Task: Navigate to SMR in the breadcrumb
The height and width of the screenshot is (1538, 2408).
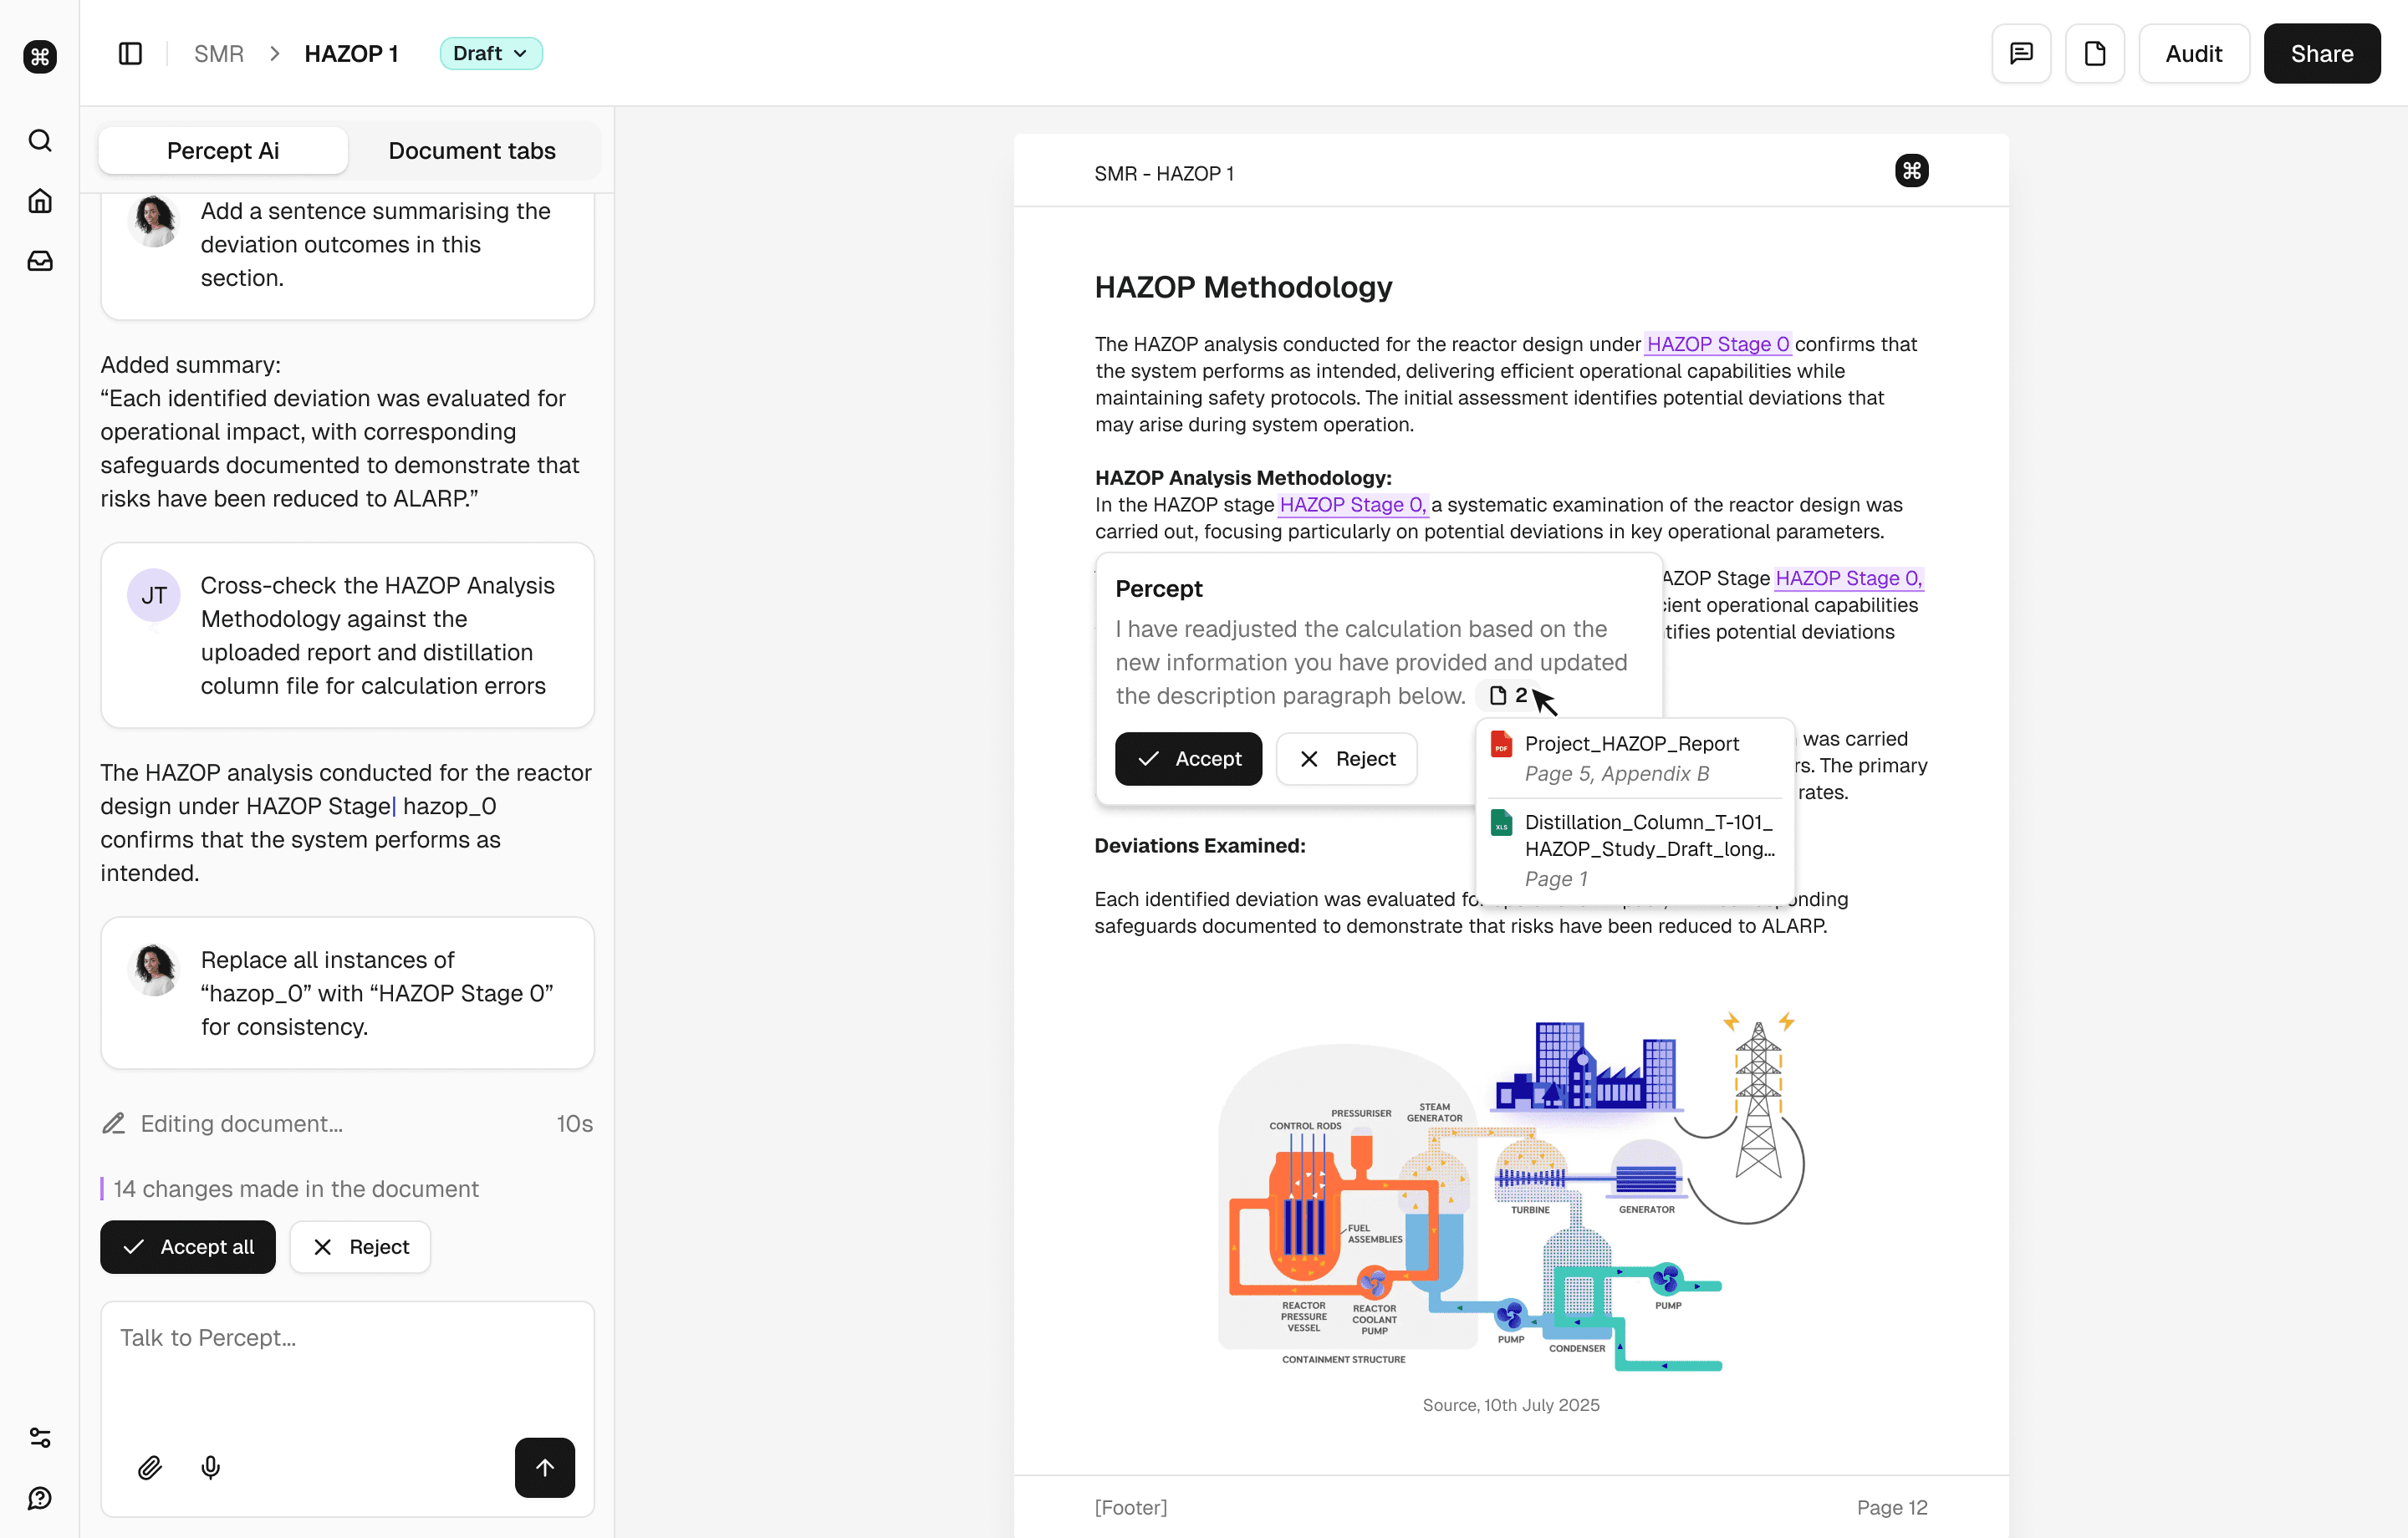Action: [x=218, y=53]
